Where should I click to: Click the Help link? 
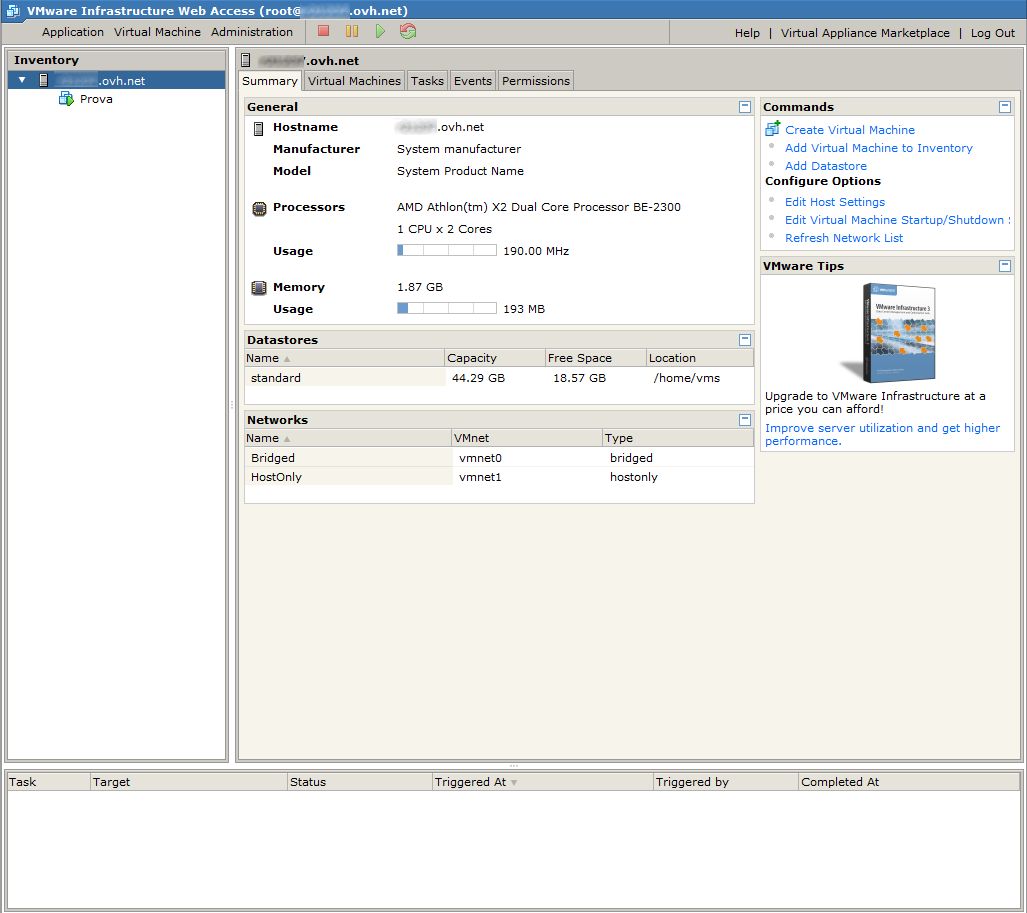747,33
